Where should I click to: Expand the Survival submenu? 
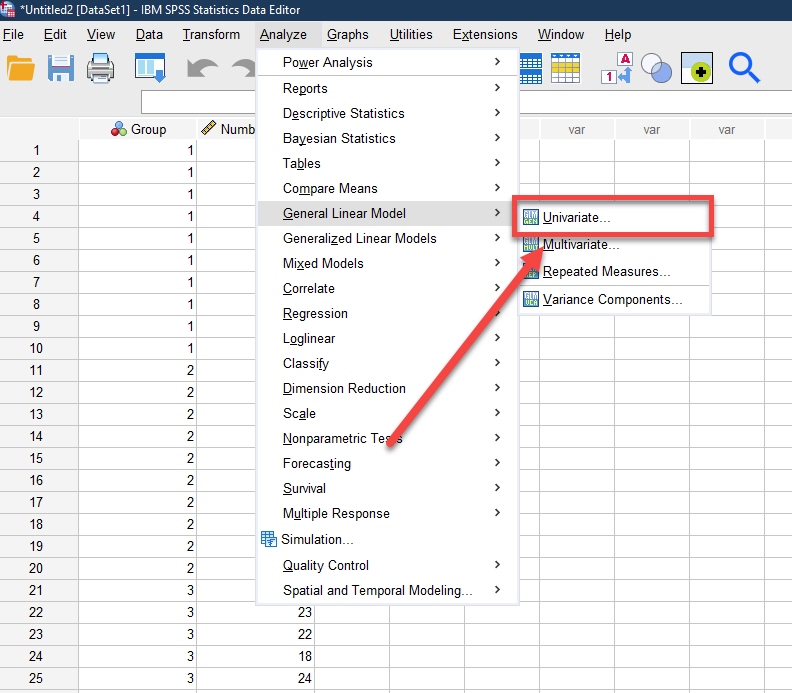[388, 488]
